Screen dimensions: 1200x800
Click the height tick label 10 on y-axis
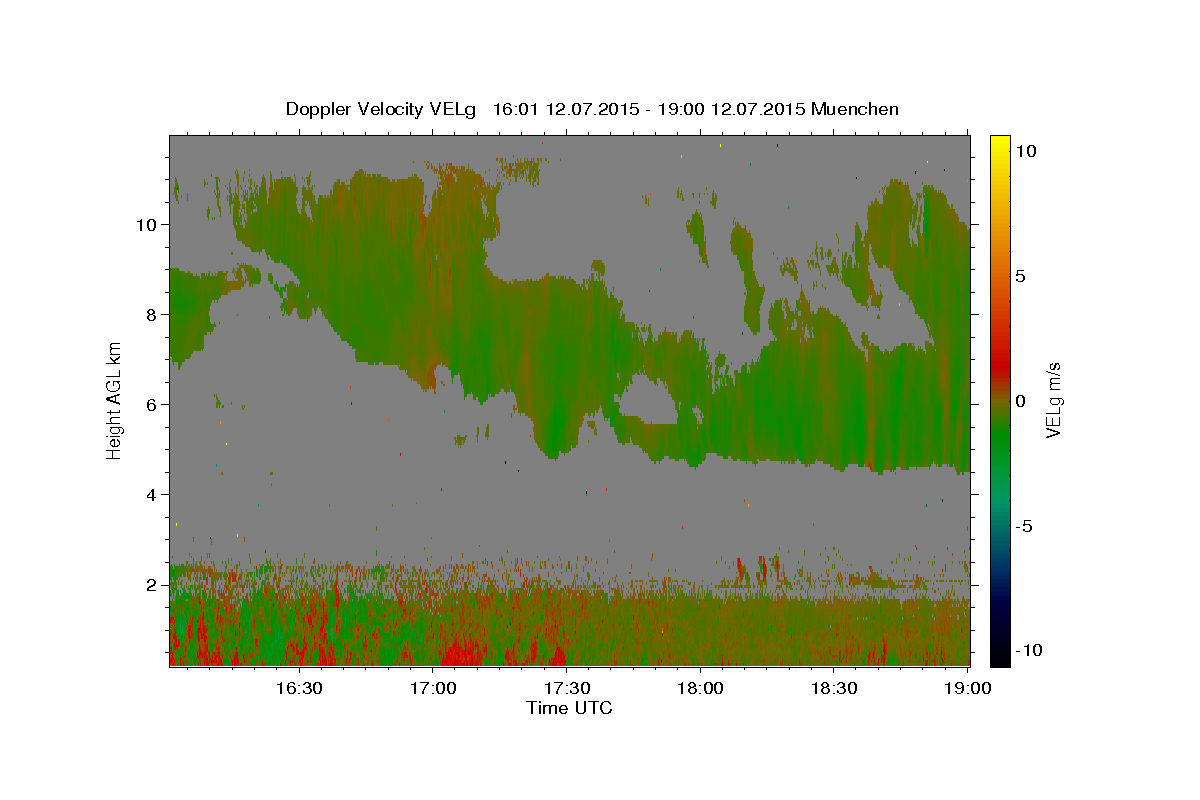coord(149,225)
